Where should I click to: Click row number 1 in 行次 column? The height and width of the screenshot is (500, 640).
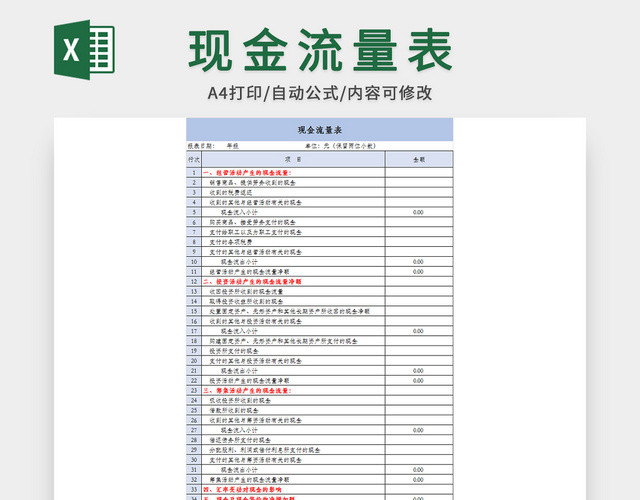coord(194,173)
